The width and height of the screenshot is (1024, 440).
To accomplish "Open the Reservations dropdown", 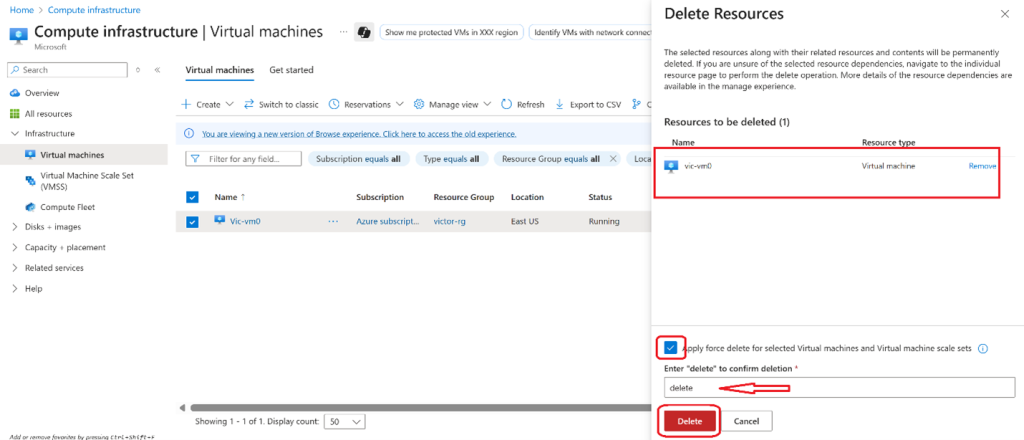I will click(x=400, y=104).
